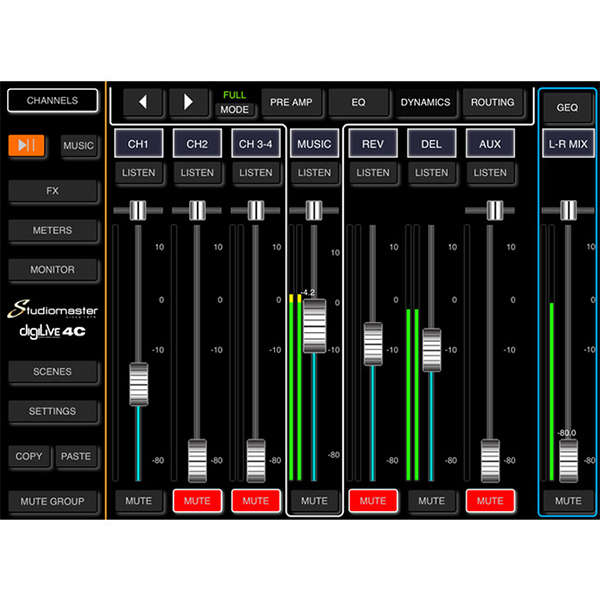Viewport: 600px width, 600px height.
Task: Select the MUSIC channel strip label
Action: [x=314, y=144]
